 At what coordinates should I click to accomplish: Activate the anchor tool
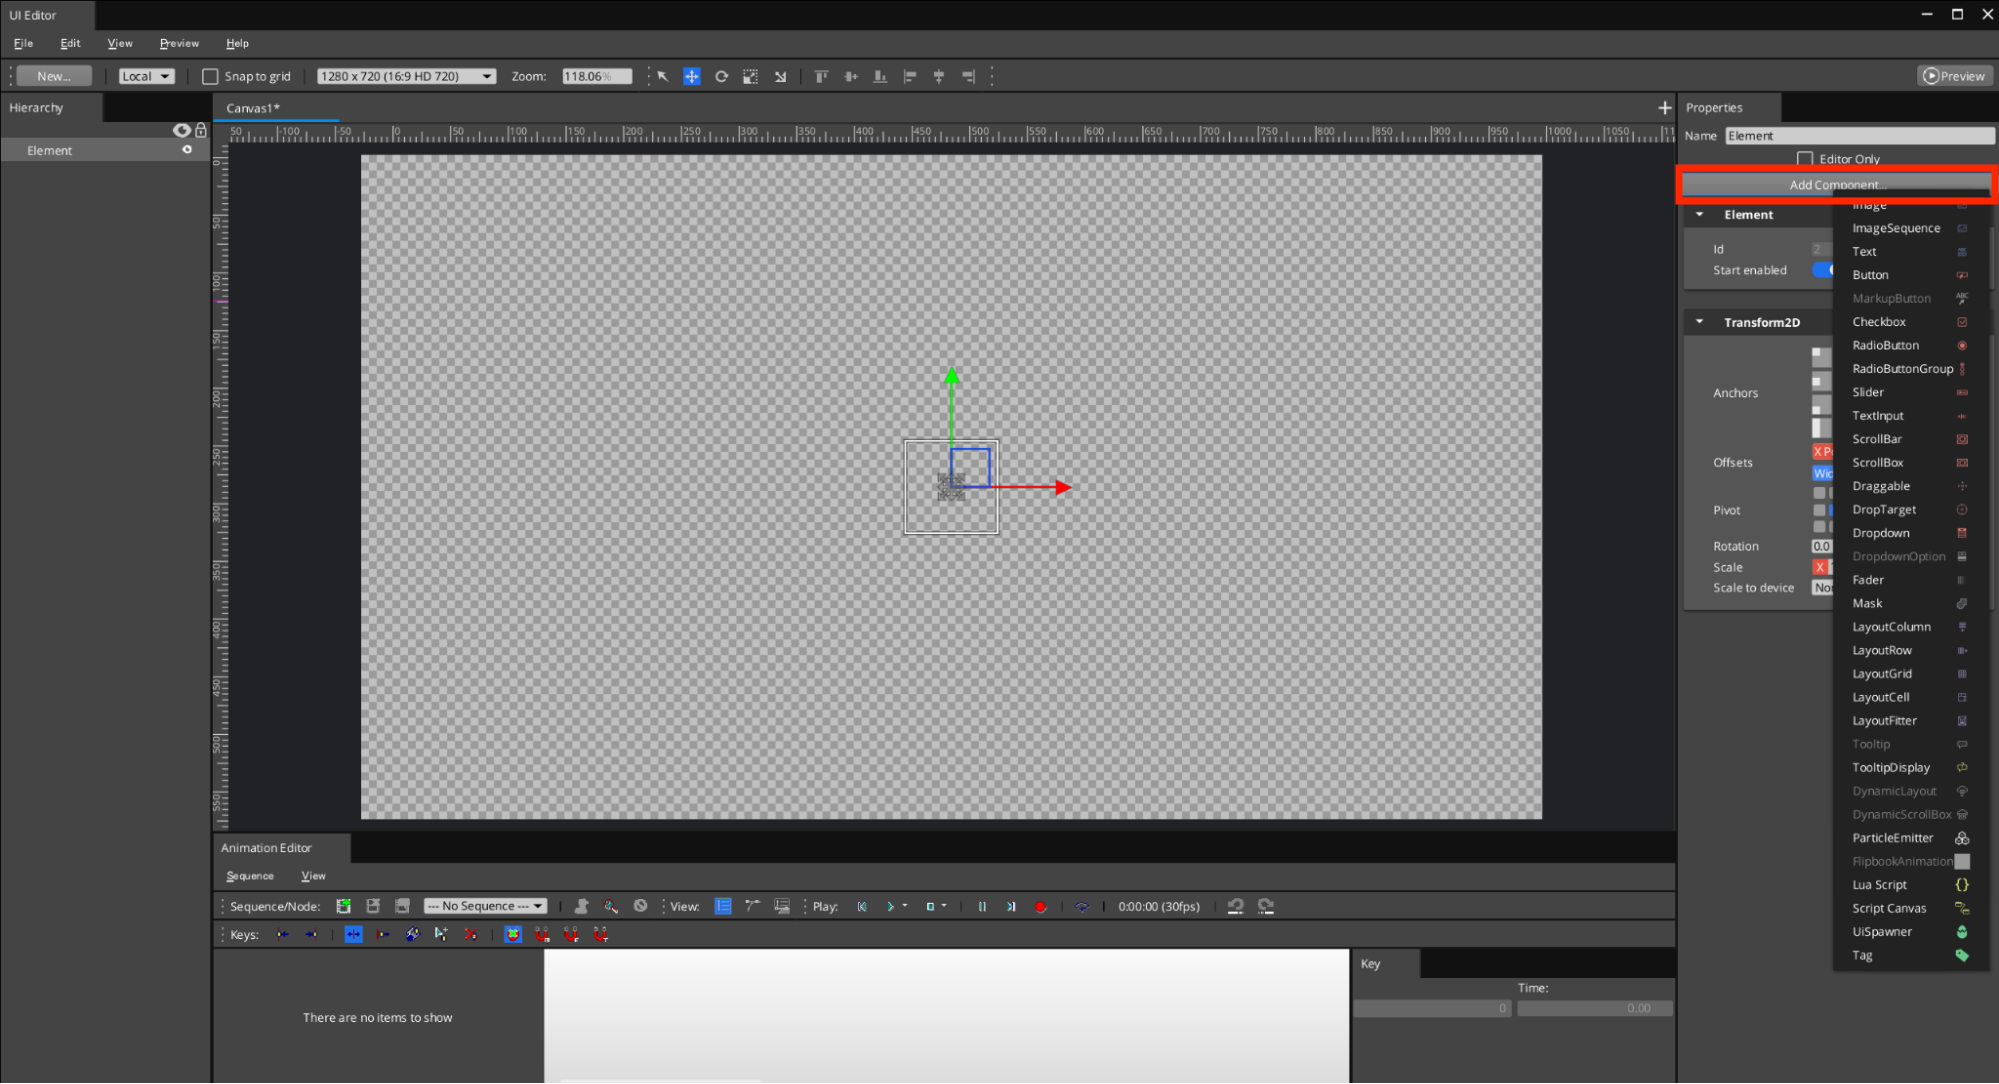pos(780,76)
